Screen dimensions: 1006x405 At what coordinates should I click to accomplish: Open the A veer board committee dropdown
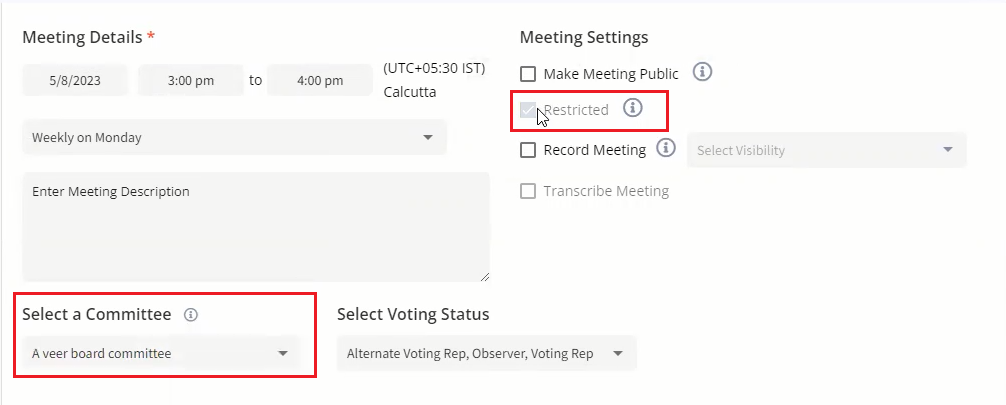pos(160,353)
